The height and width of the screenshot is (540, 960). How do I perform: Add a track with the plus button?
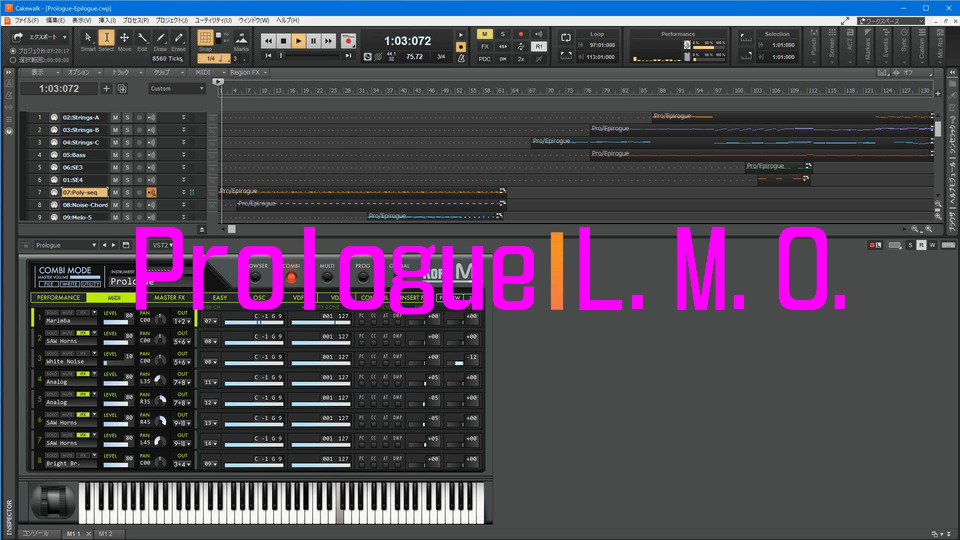(x=106, y=89)
